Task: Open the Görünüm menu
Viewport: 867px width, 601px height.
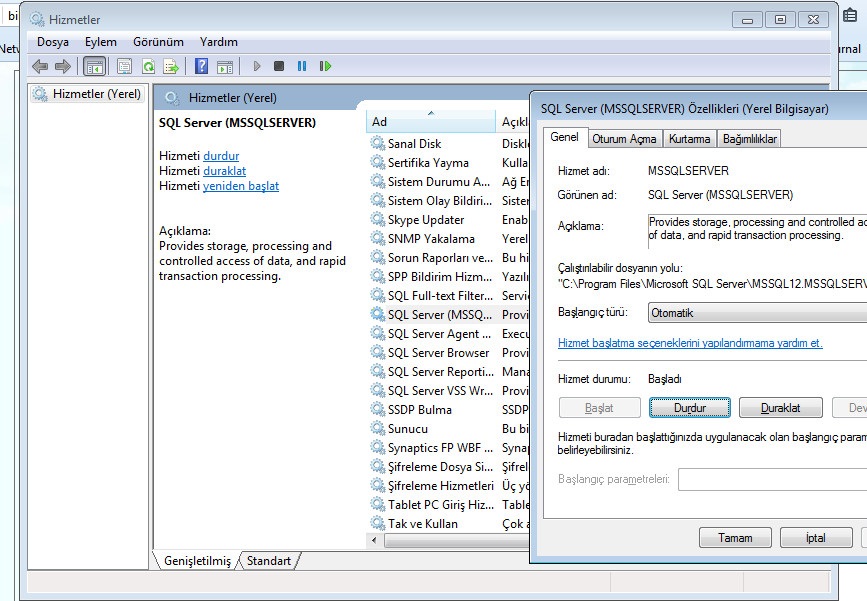Action: click(x=158, y=42)
